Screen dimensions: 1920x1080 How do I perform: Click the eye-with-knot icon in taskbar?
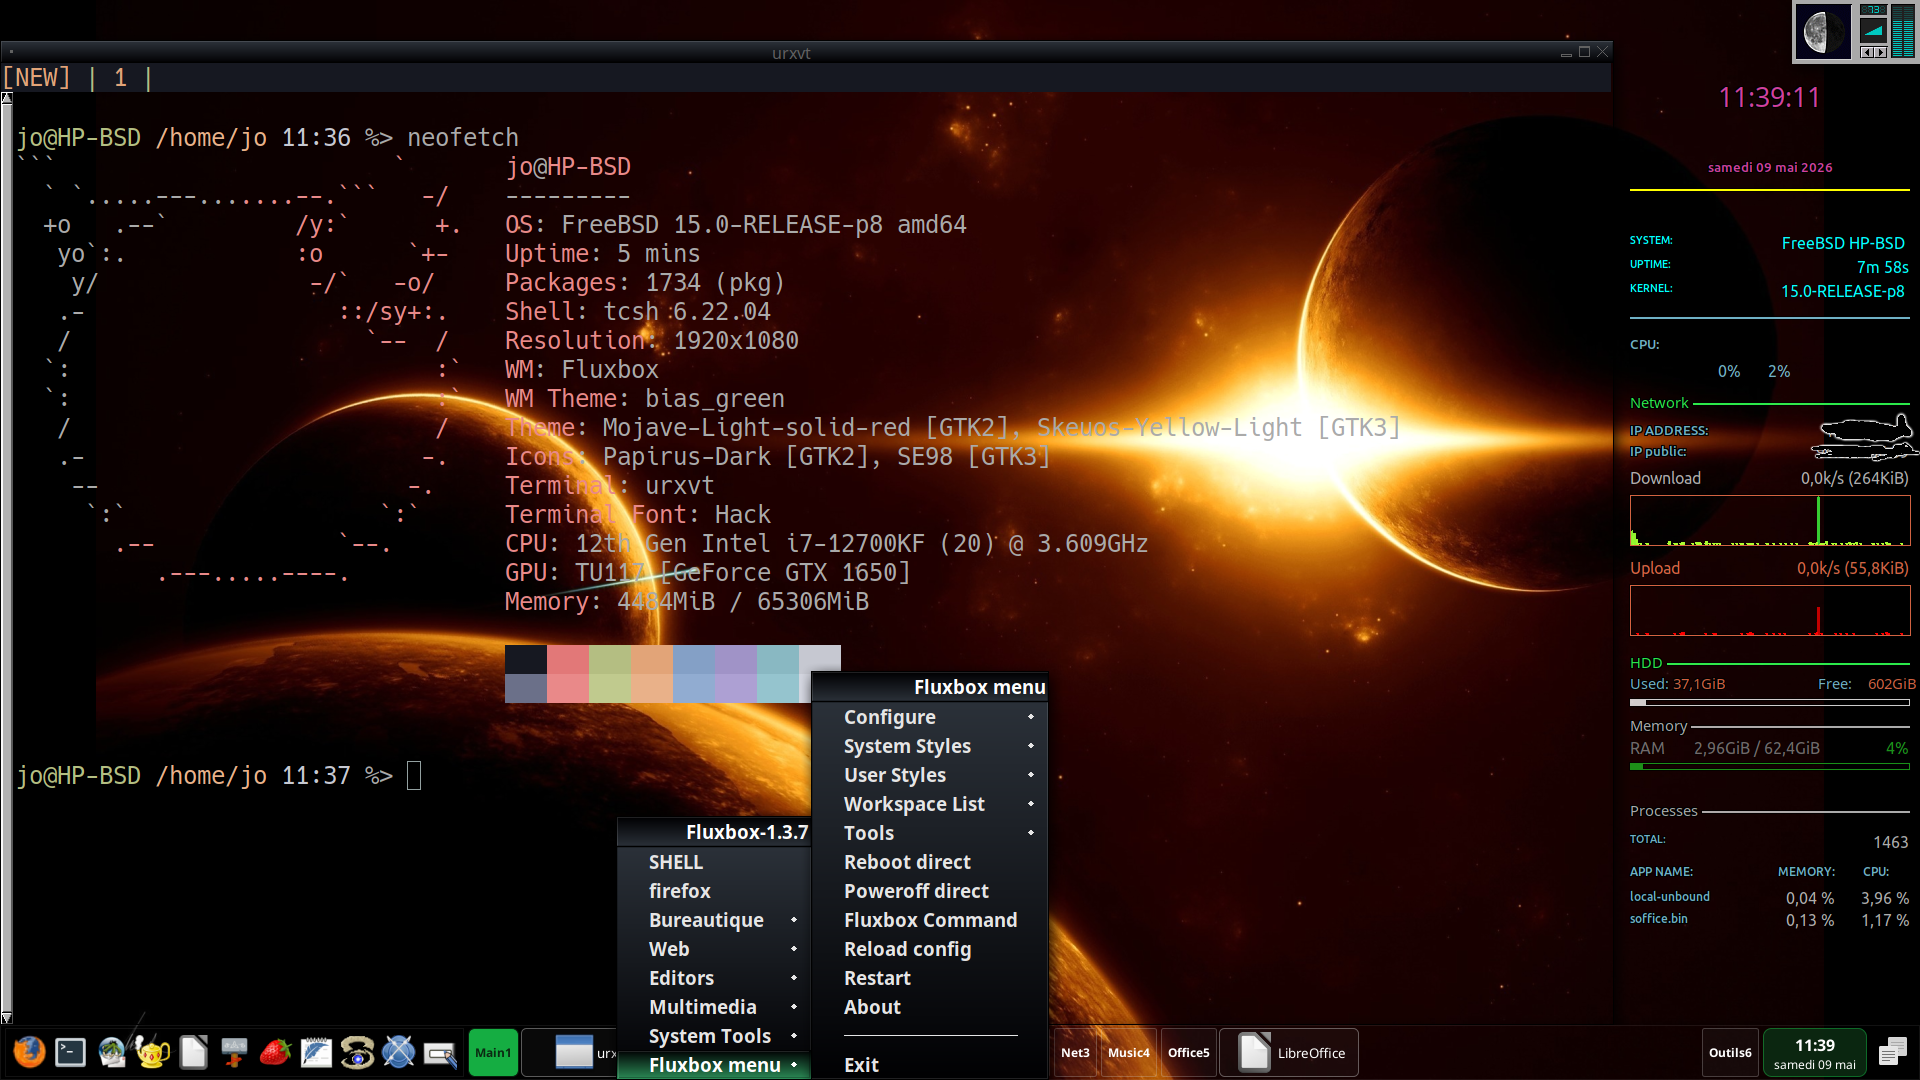click(357, 1052)
